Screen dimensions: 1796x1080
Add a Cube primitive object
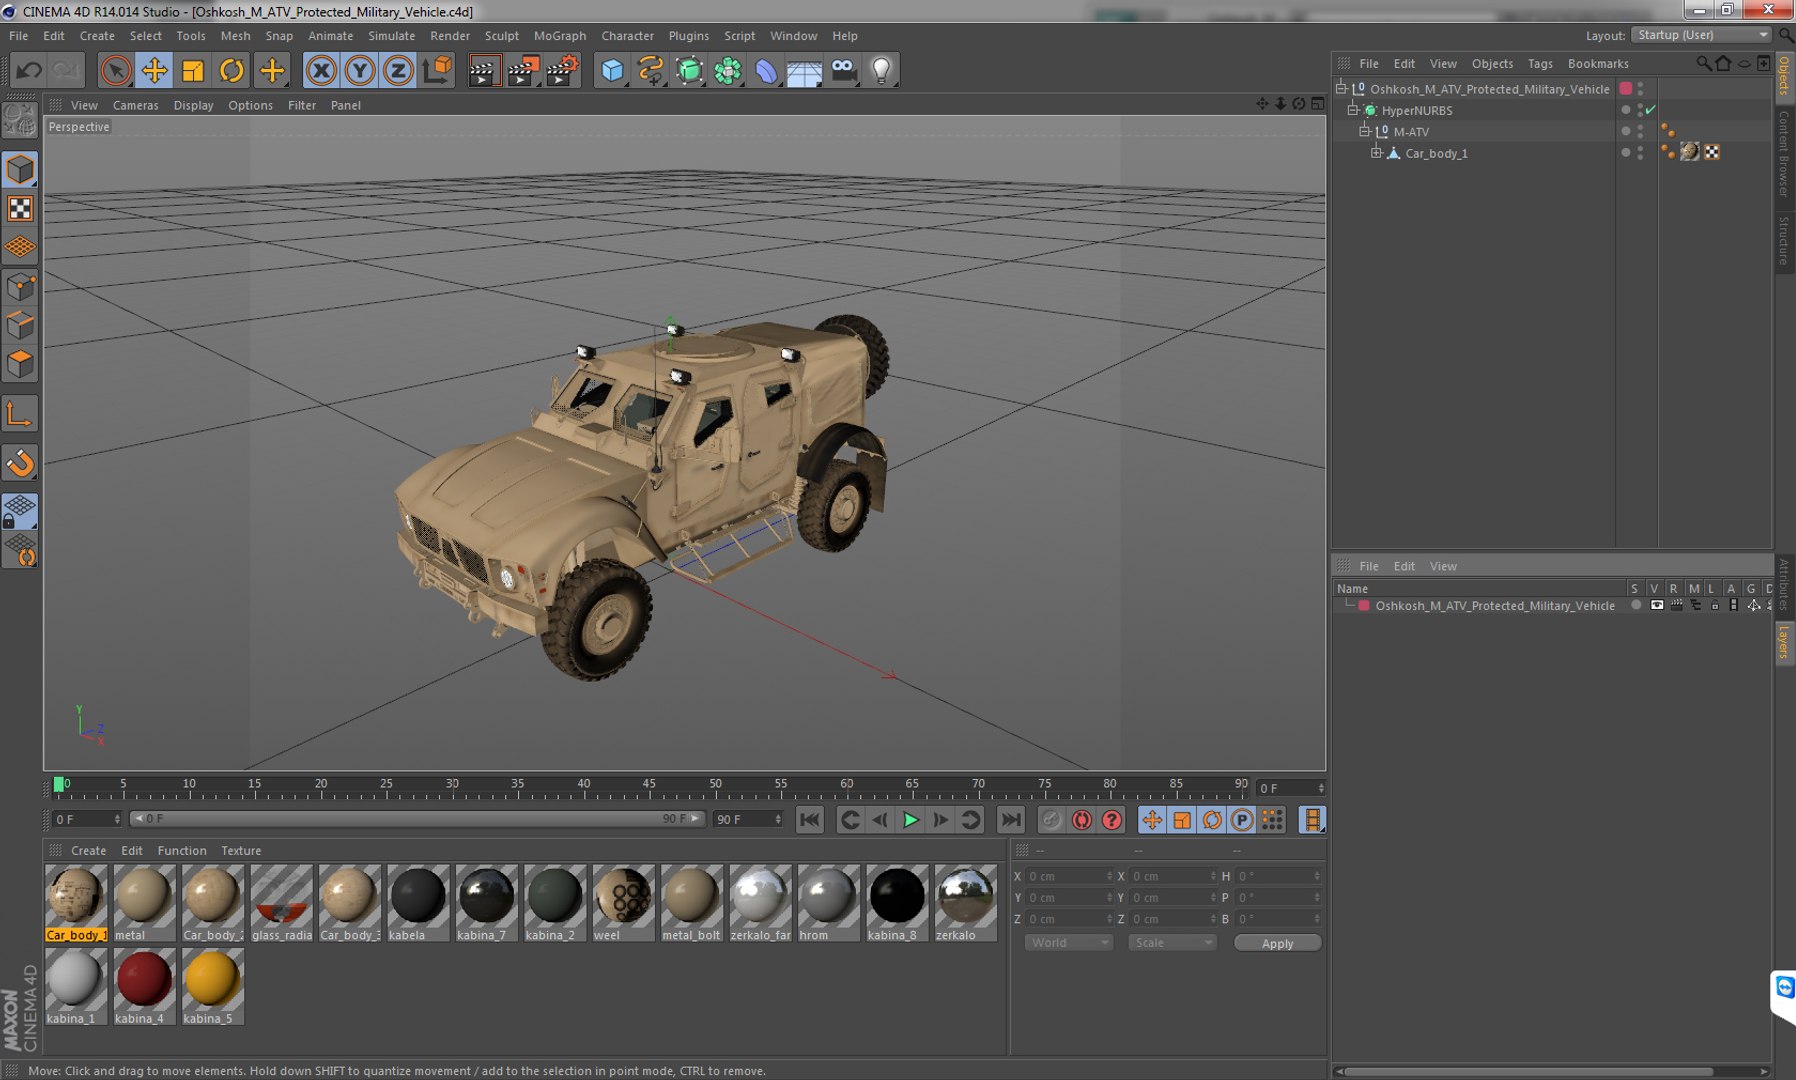[x=612, y=70]
